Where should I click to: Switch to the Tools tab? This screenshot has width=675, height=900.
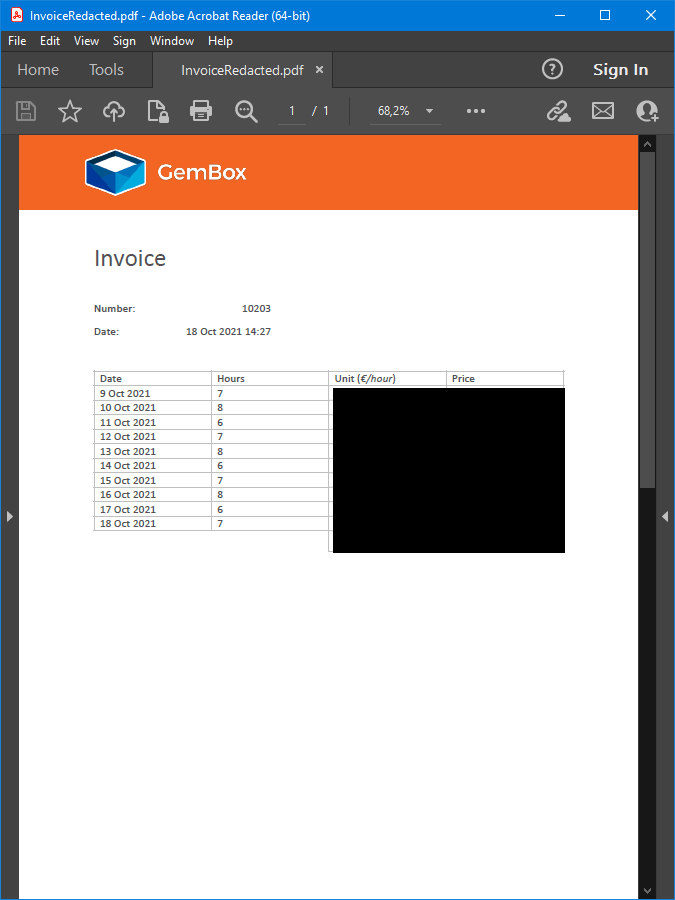106,70
